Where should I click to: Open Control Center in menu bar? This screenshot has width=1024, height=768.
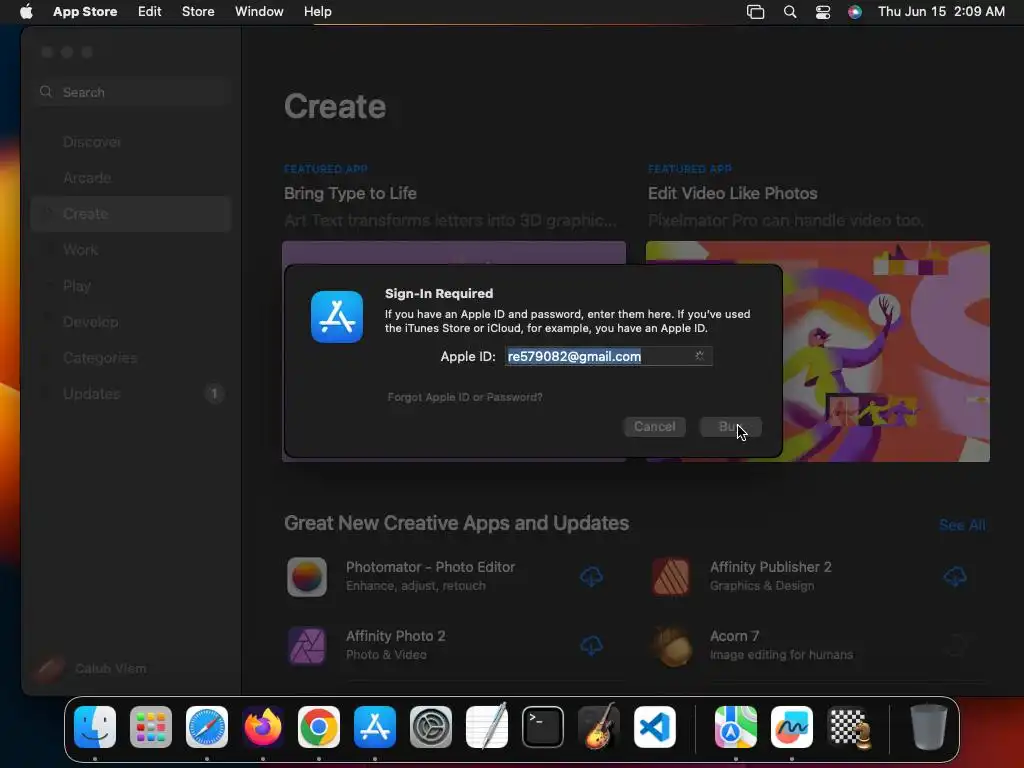823,12
